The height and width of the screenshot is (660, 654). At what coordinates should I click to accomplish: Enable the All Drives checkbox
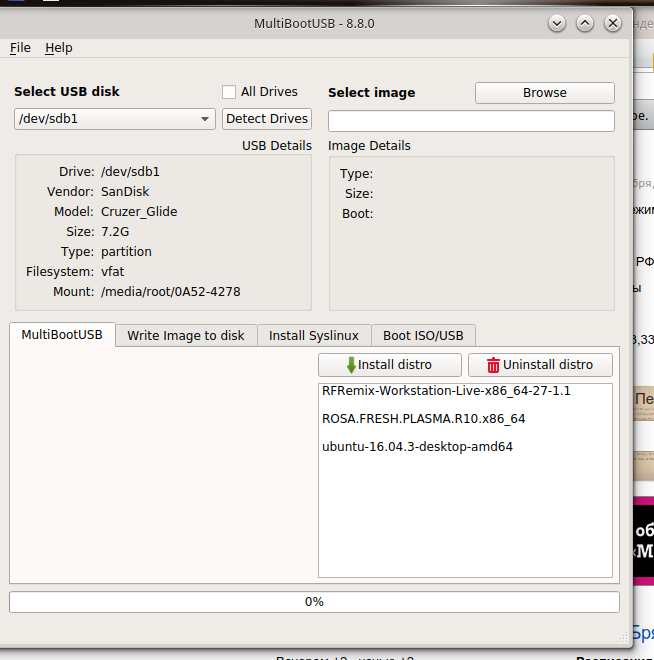229,92
